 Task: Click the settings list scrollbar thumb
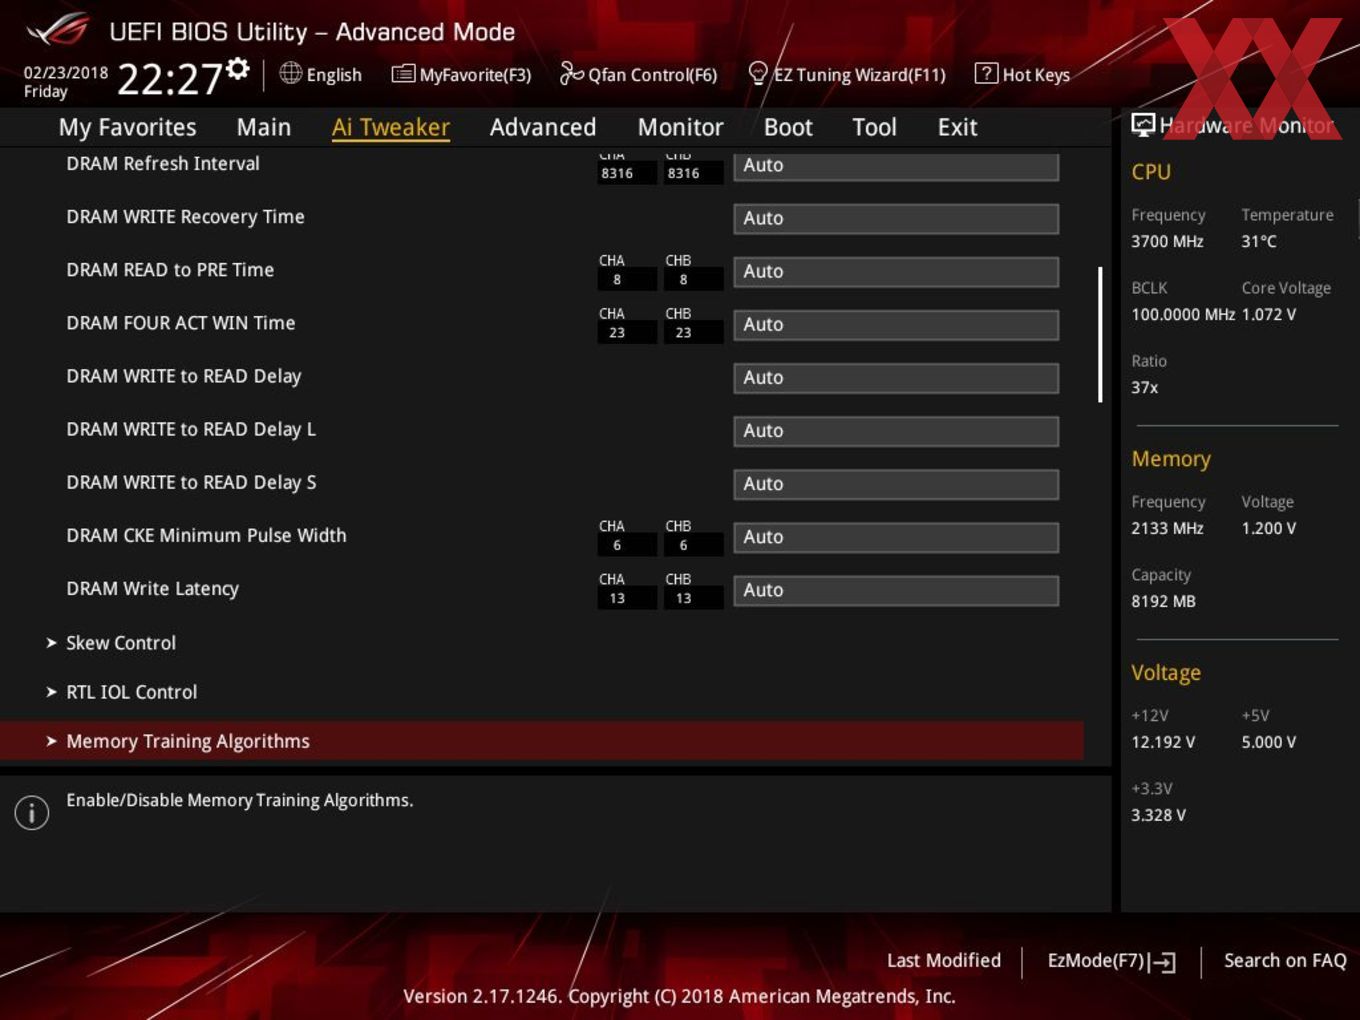1100,334
